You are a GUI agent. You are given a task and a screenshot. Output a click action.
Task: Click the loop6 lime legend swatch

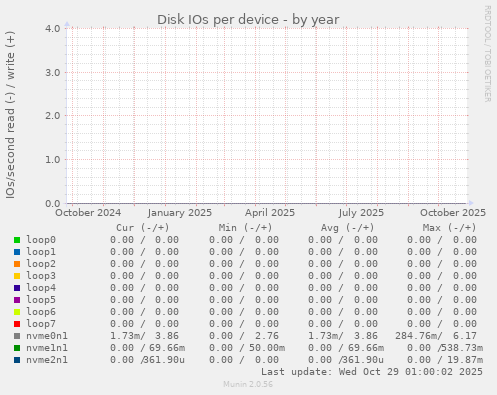tap(17, 312)
